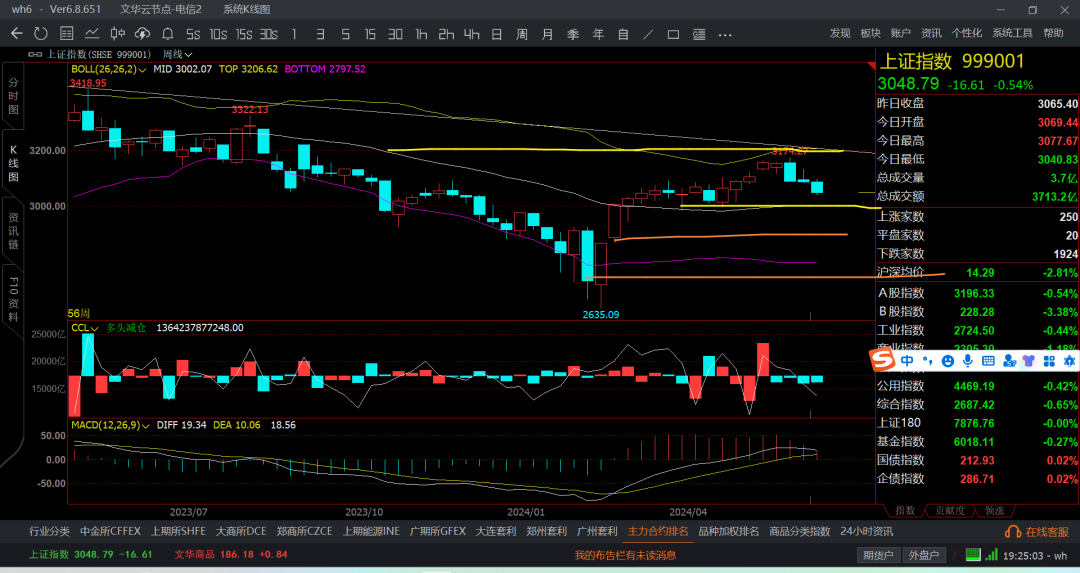The image size is (1080, 573).
Task: Click the refresh icon in toolbar
Action: 41,34
